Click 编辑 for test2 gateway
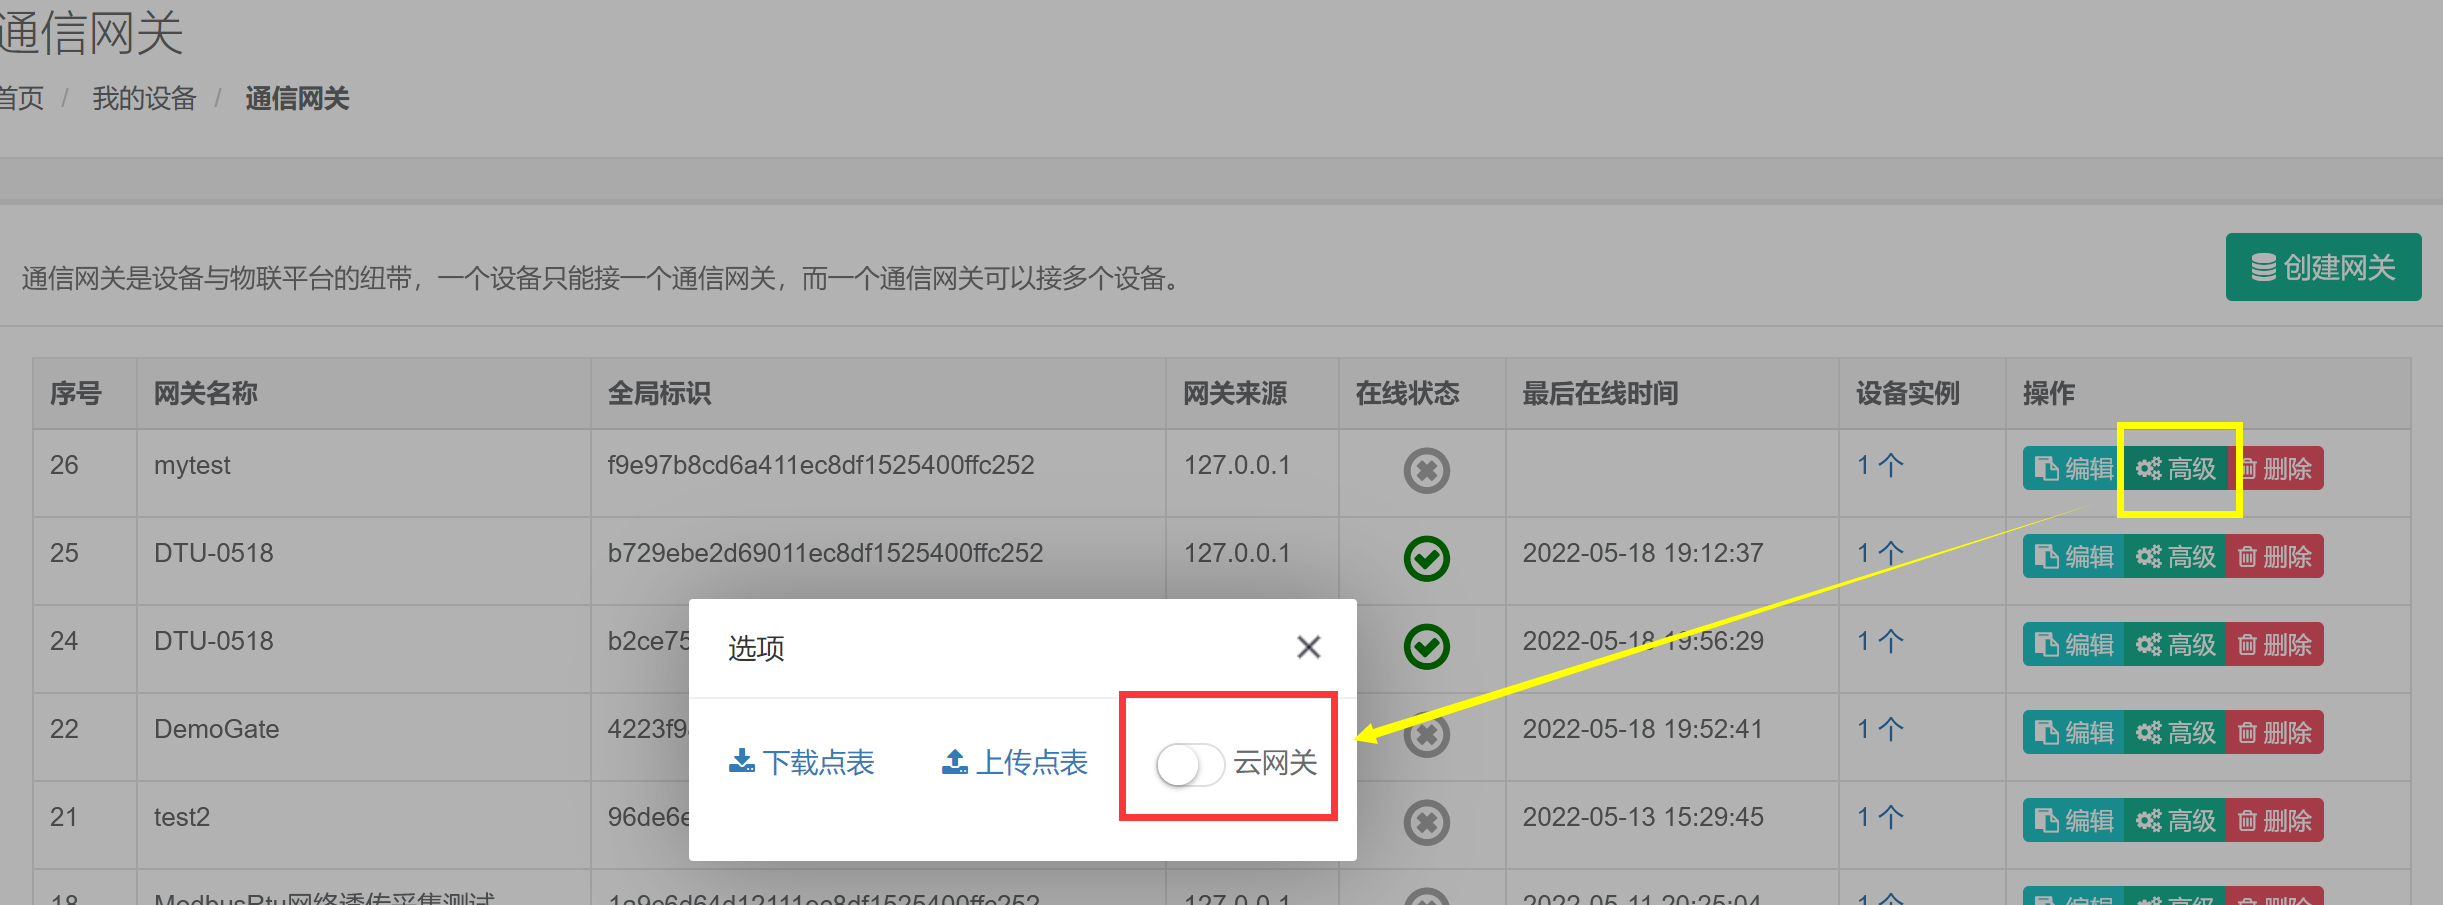This screenshot has height=905, width=2443. 2074,821
